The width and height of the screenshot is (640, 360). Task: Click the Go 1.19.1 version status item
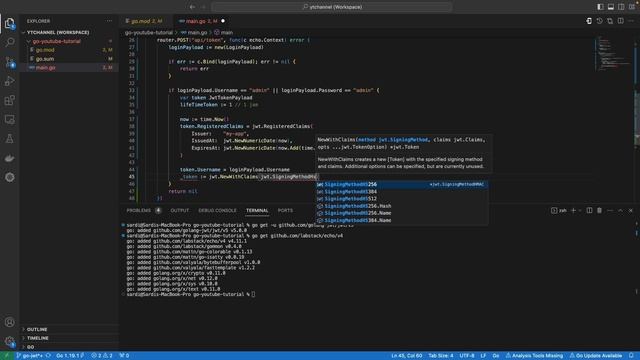70,356
